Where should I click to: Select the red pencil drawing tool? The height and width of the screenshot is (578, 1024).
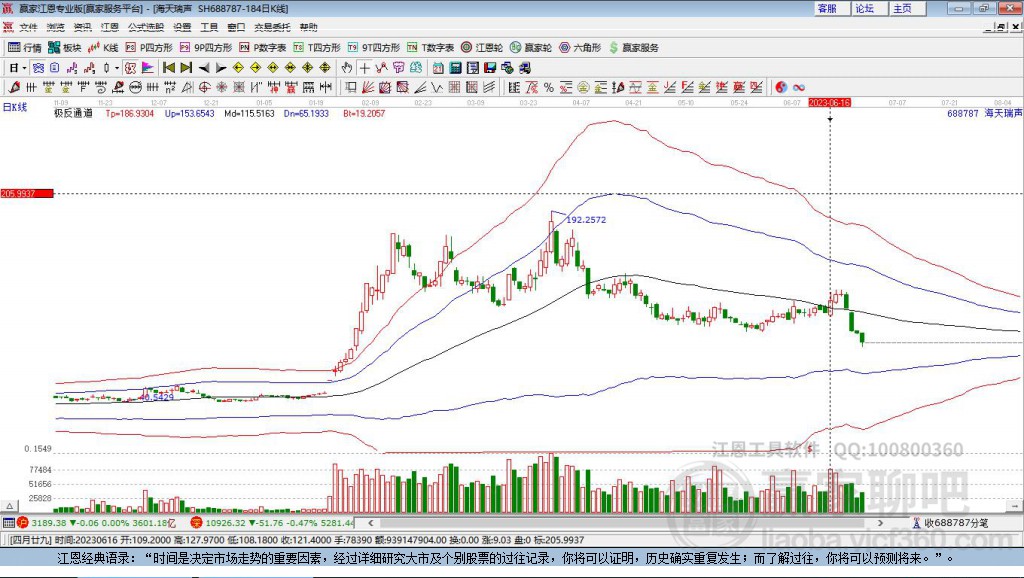(14, 87)
